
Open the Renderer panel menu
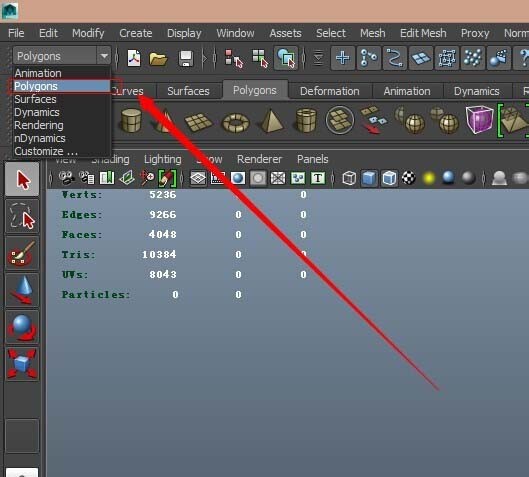point(259,159)
